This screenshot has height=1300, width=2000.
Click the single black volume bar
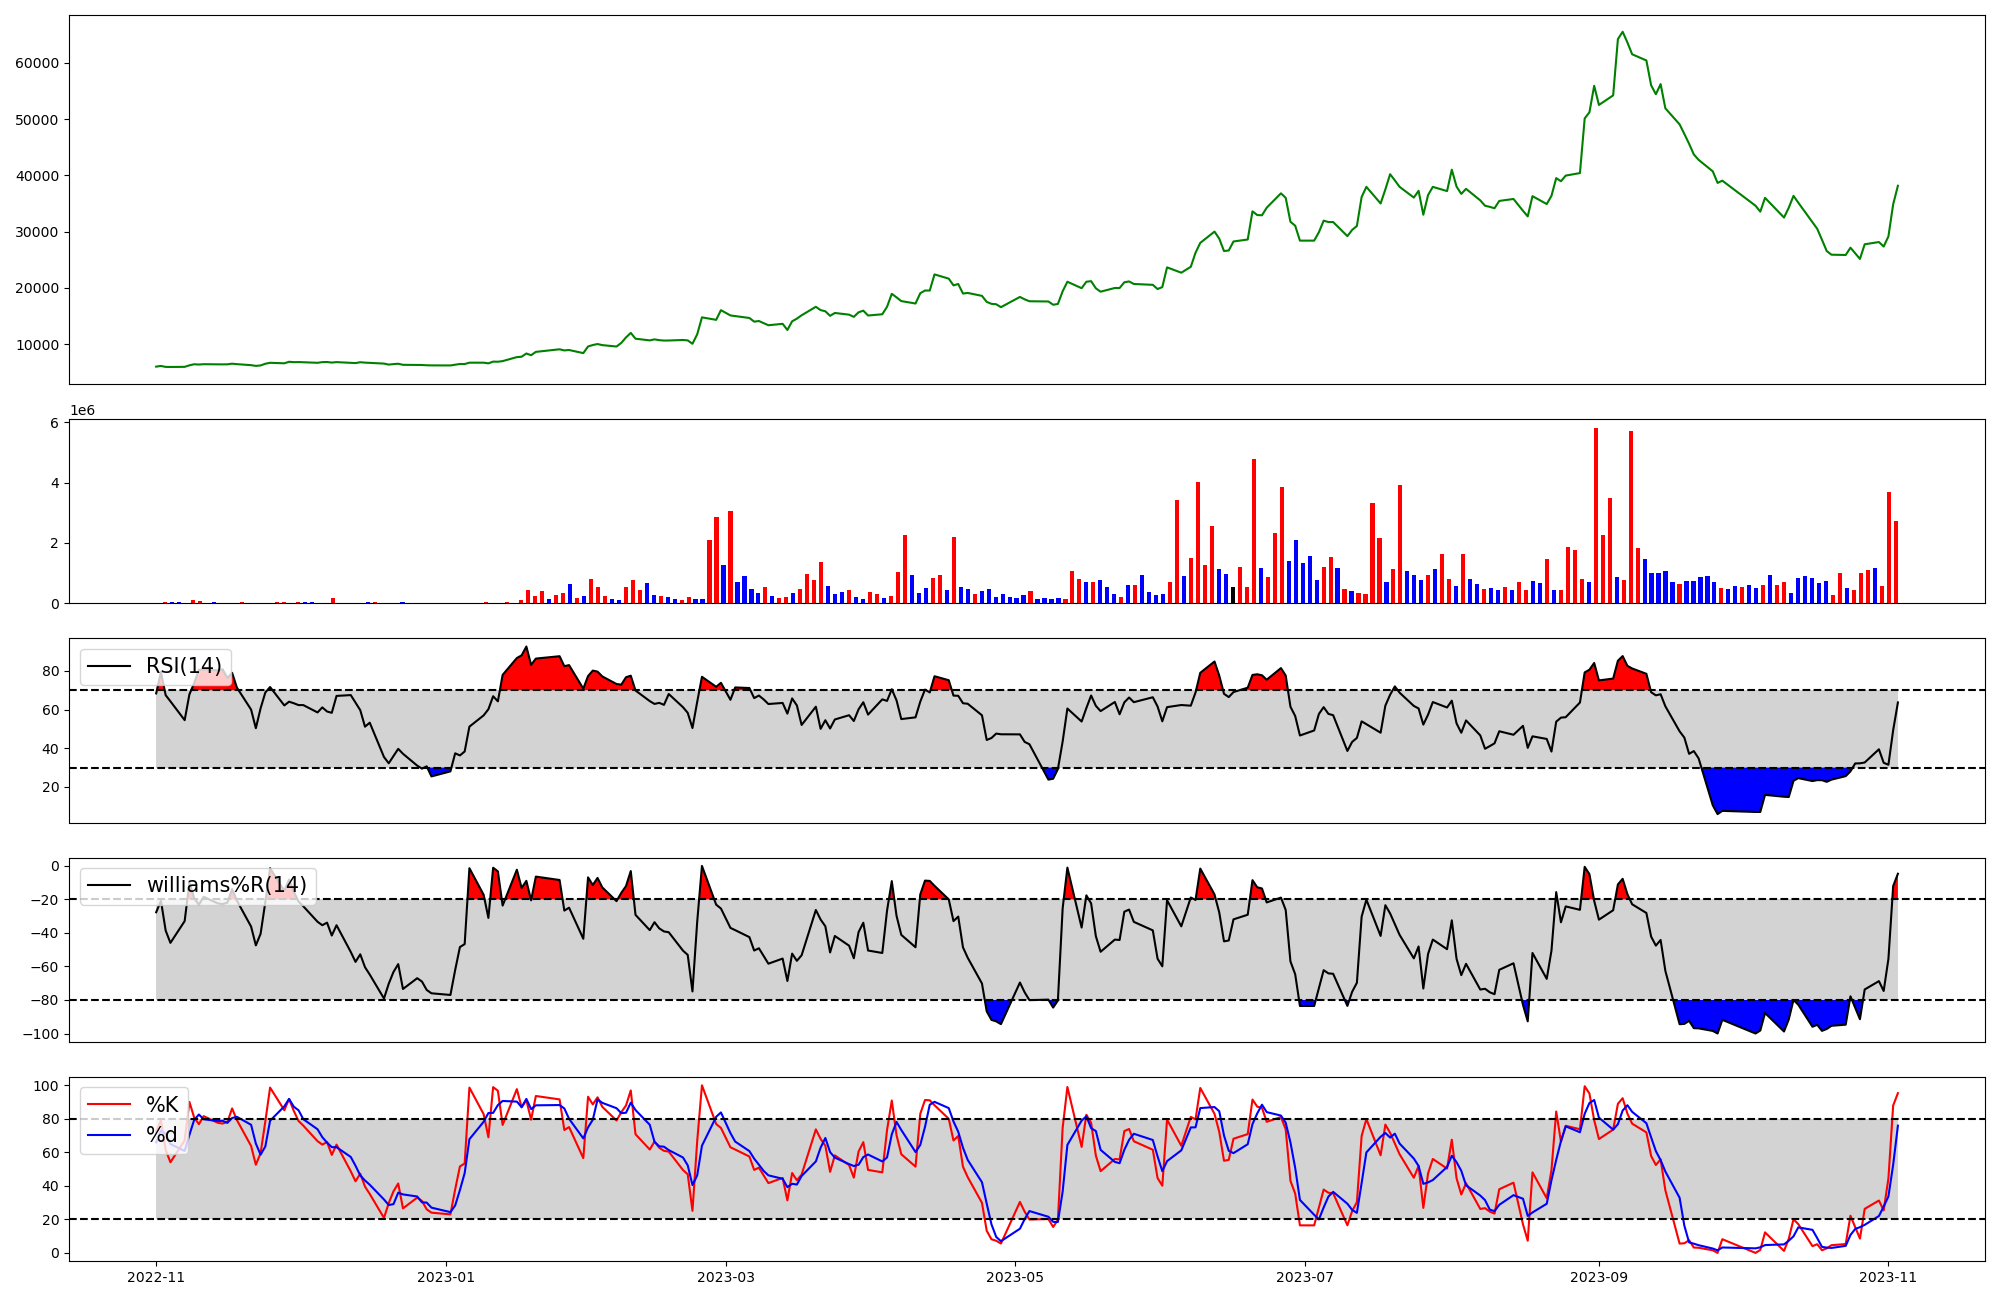tap(1233, 595)
